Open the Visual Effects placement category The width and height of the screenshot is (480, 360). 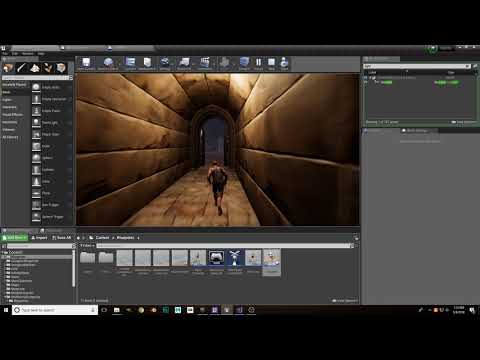(13, 114)
